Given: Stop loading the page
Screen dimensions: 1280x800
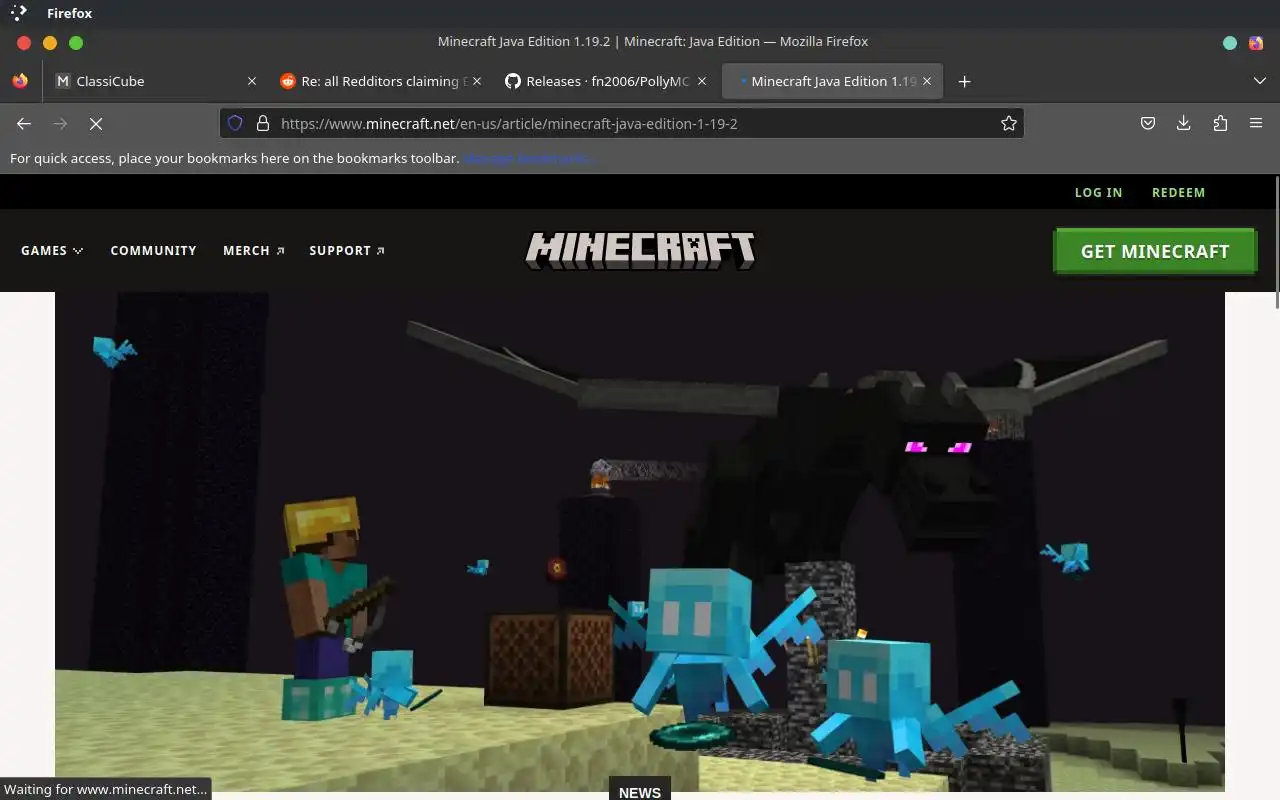Looking at the screenshot, I should pyautogui.click(x=96, y=123).
